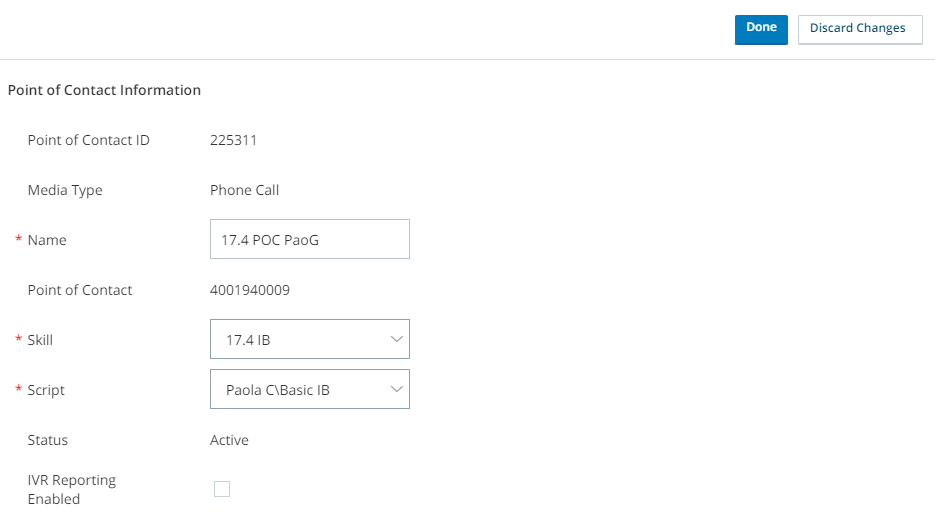The height and width of the screenshot is (521, 935).
Task: Click the Phone Call media type value
Action: tap(244, 190)
